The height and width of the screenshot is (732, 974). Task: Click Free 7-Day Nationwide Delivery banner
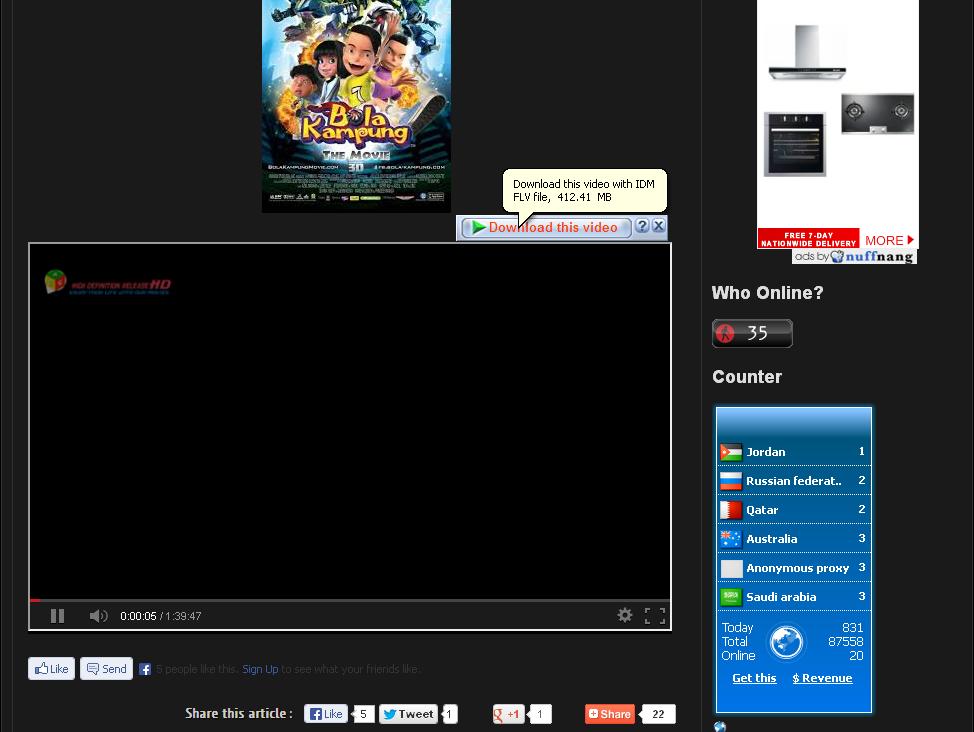pos(808,239)
